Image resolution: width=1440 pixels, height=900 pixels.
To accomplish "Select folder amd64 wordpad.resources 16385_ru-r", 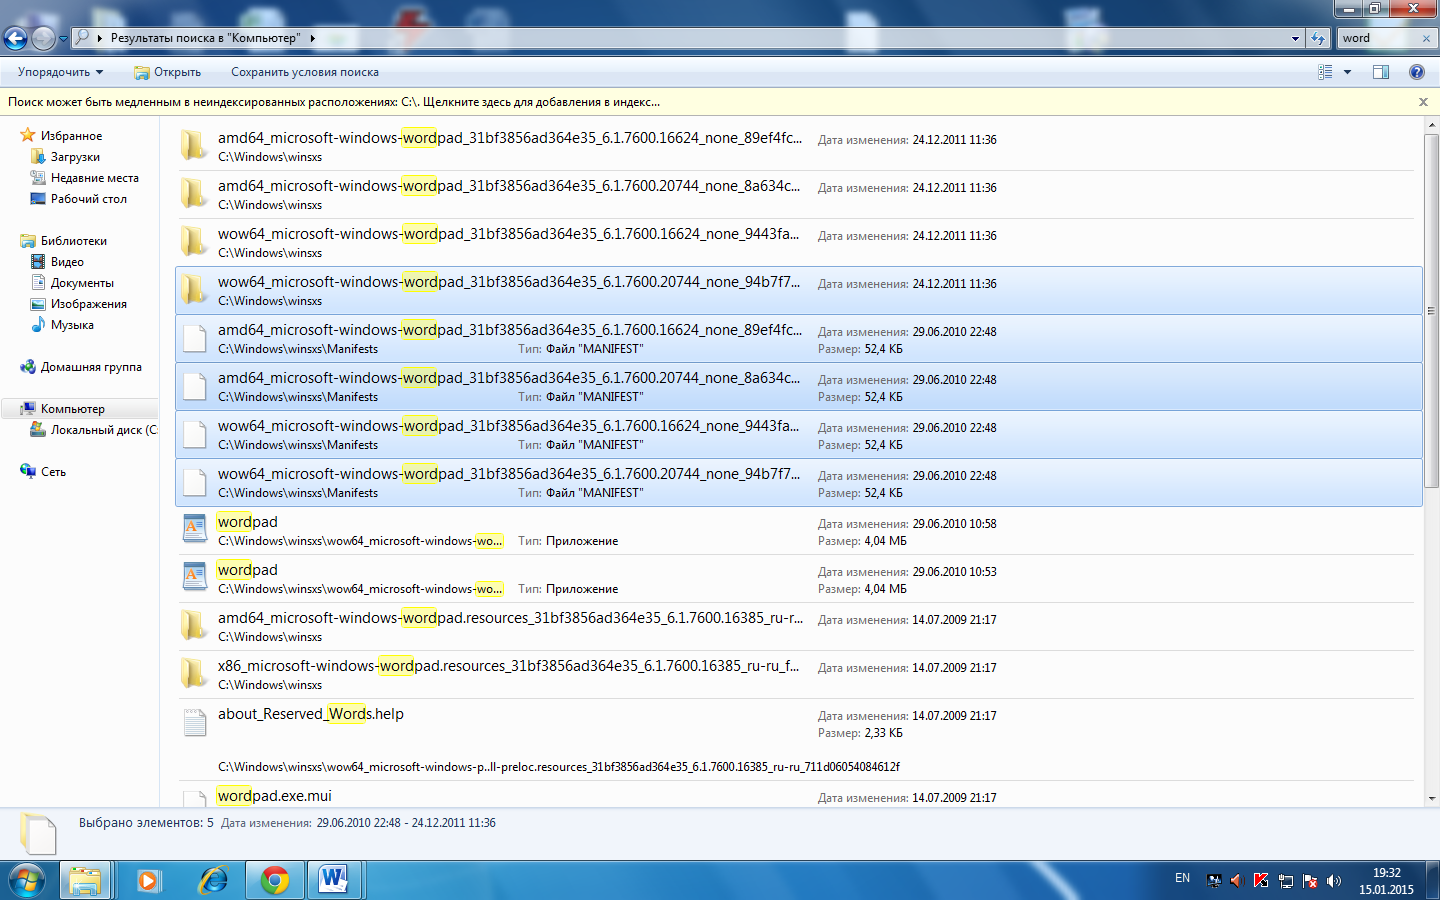I will click(x=798, y=627).
